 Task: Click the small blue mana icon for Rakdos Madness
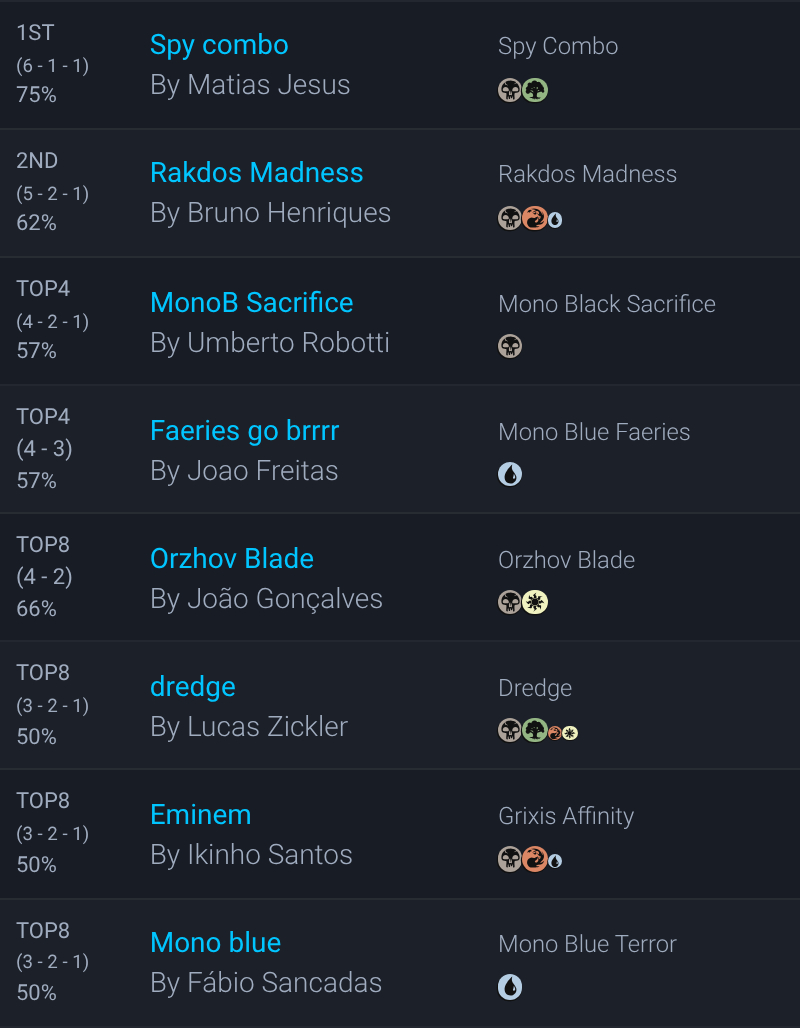(555, 220)
